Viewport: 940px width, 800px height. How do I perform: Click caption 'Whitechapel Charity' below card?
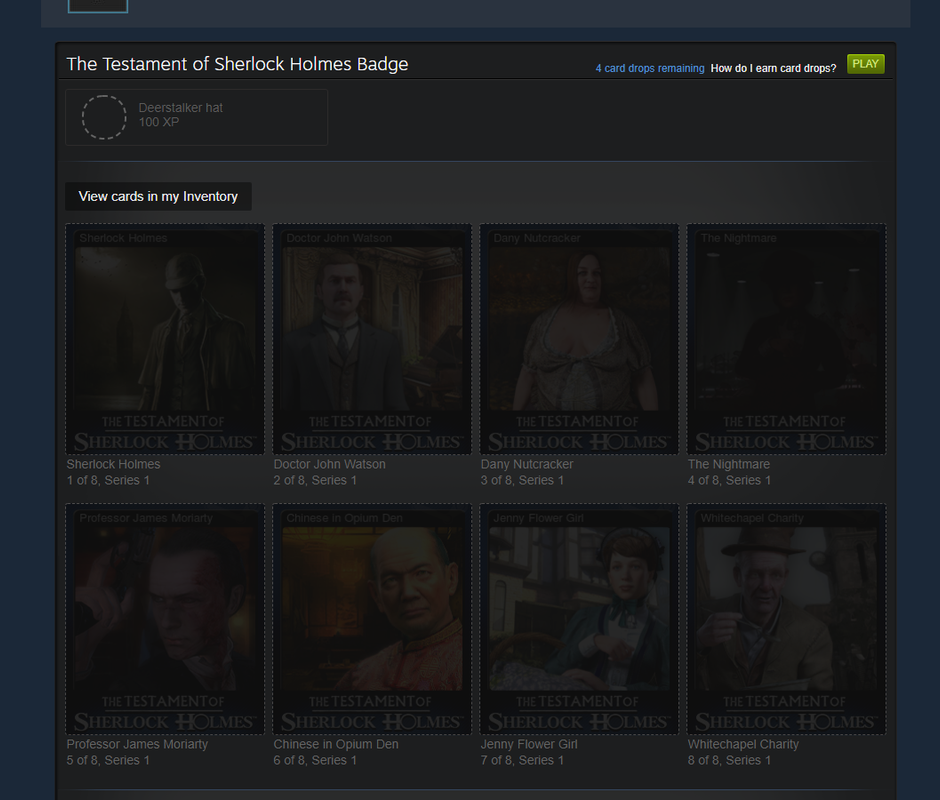click(743, 744)
